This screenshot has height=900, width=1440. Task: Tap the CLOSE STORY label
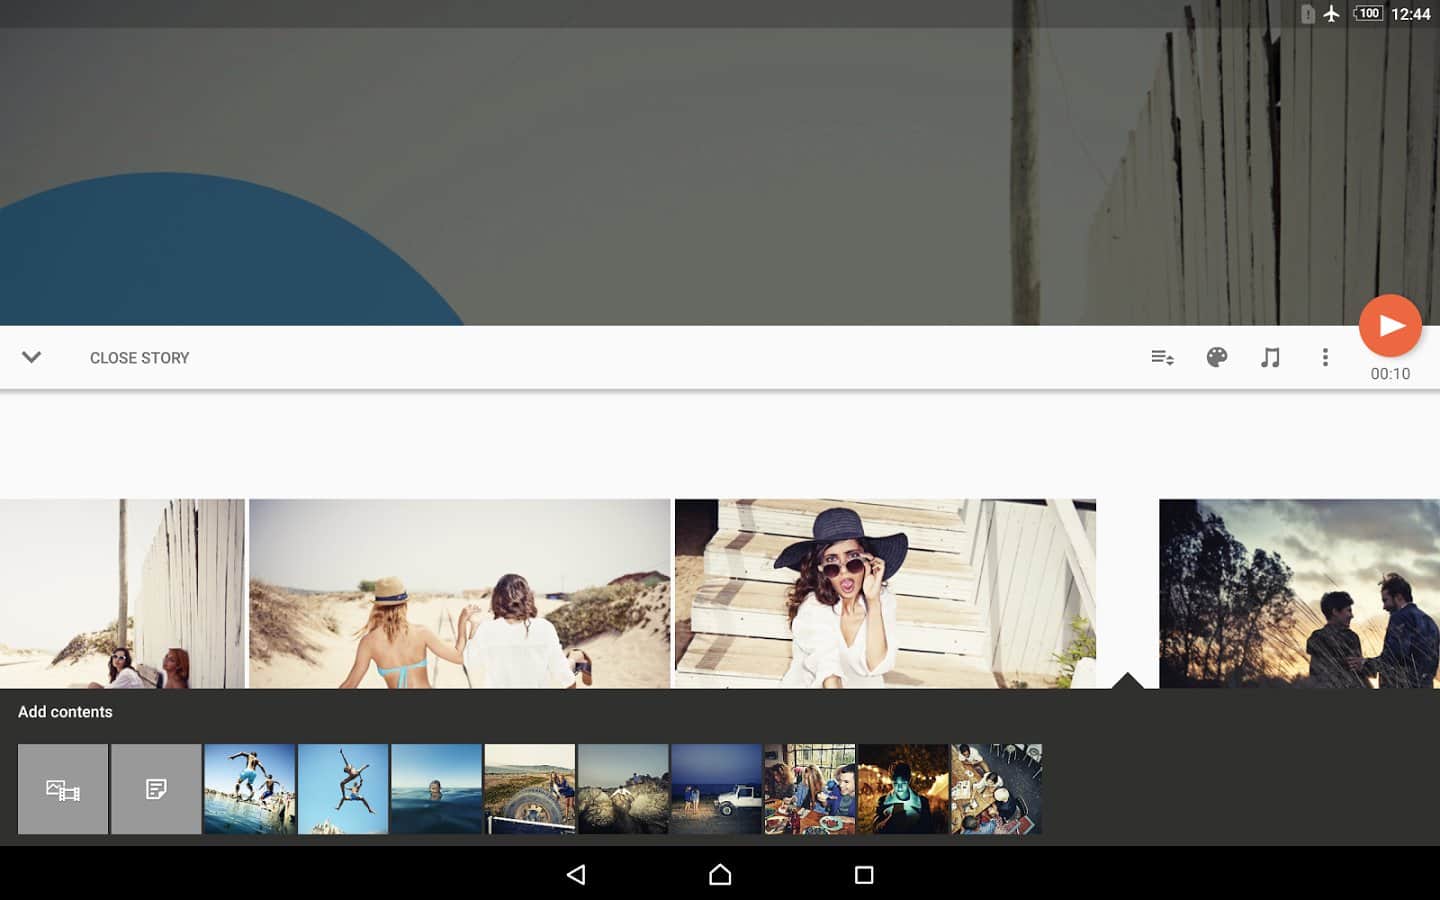coord(139,358)
